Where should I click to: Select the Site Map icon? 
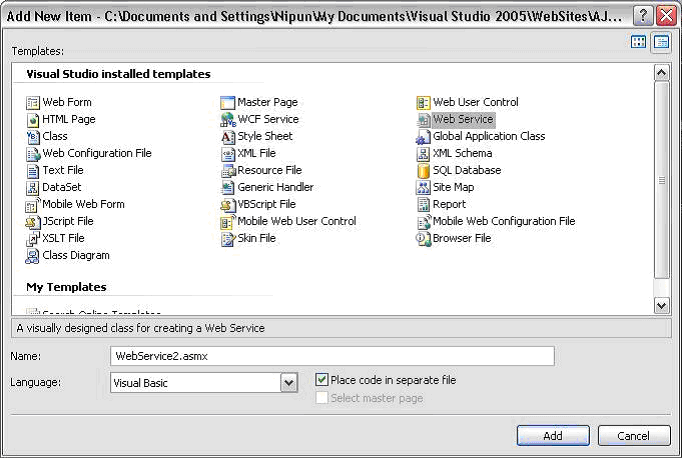pyautogui.click(x=423, y=187)
